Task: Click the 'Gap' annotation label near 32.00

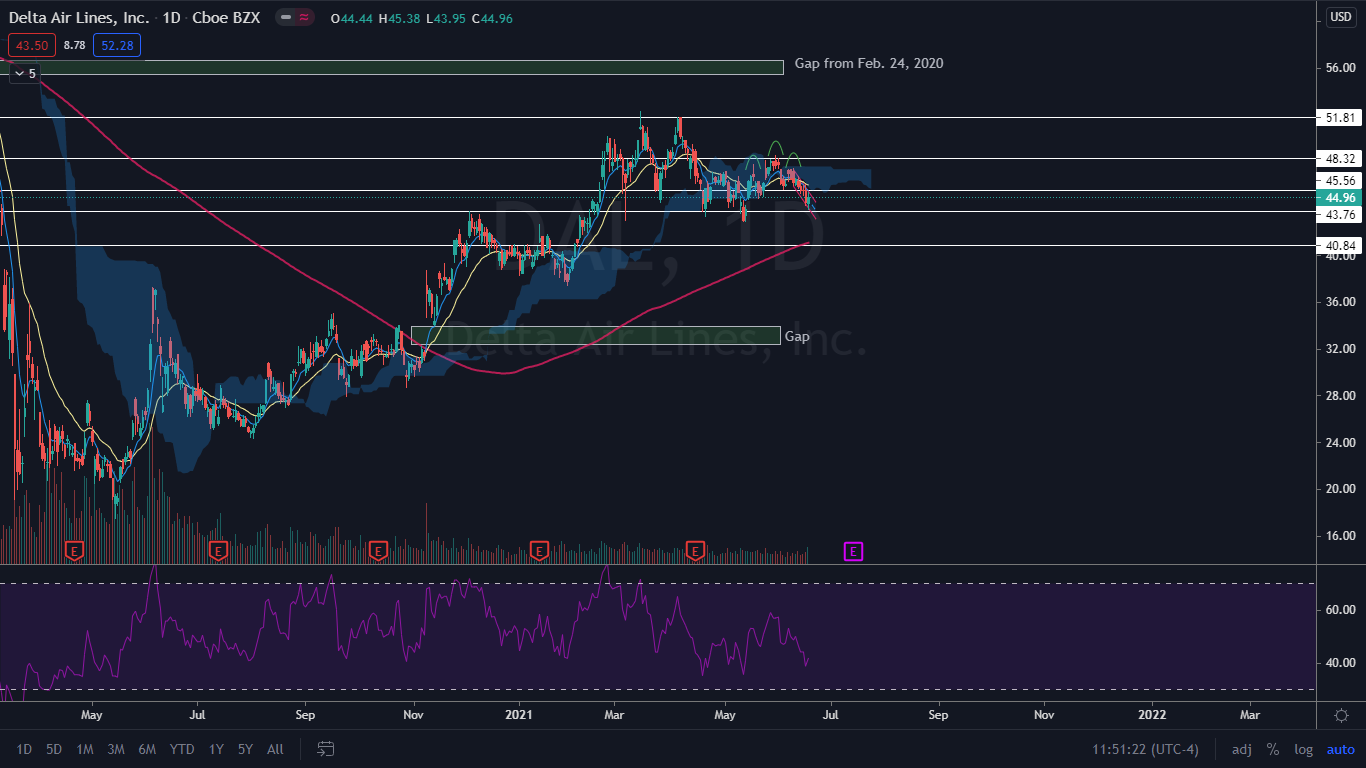Action: [x=797, y=336]
